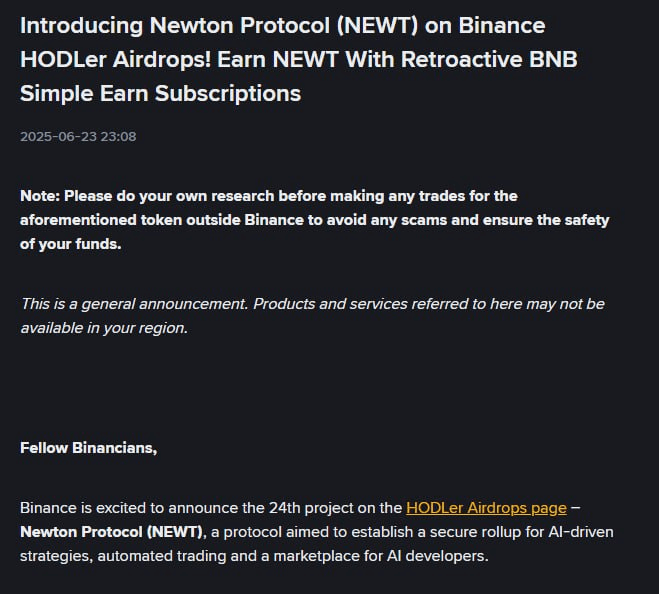This screenshot has width=659, height=594.
Task: Click Simple Earn Subscriptions in the title
Action: (161, 93)
